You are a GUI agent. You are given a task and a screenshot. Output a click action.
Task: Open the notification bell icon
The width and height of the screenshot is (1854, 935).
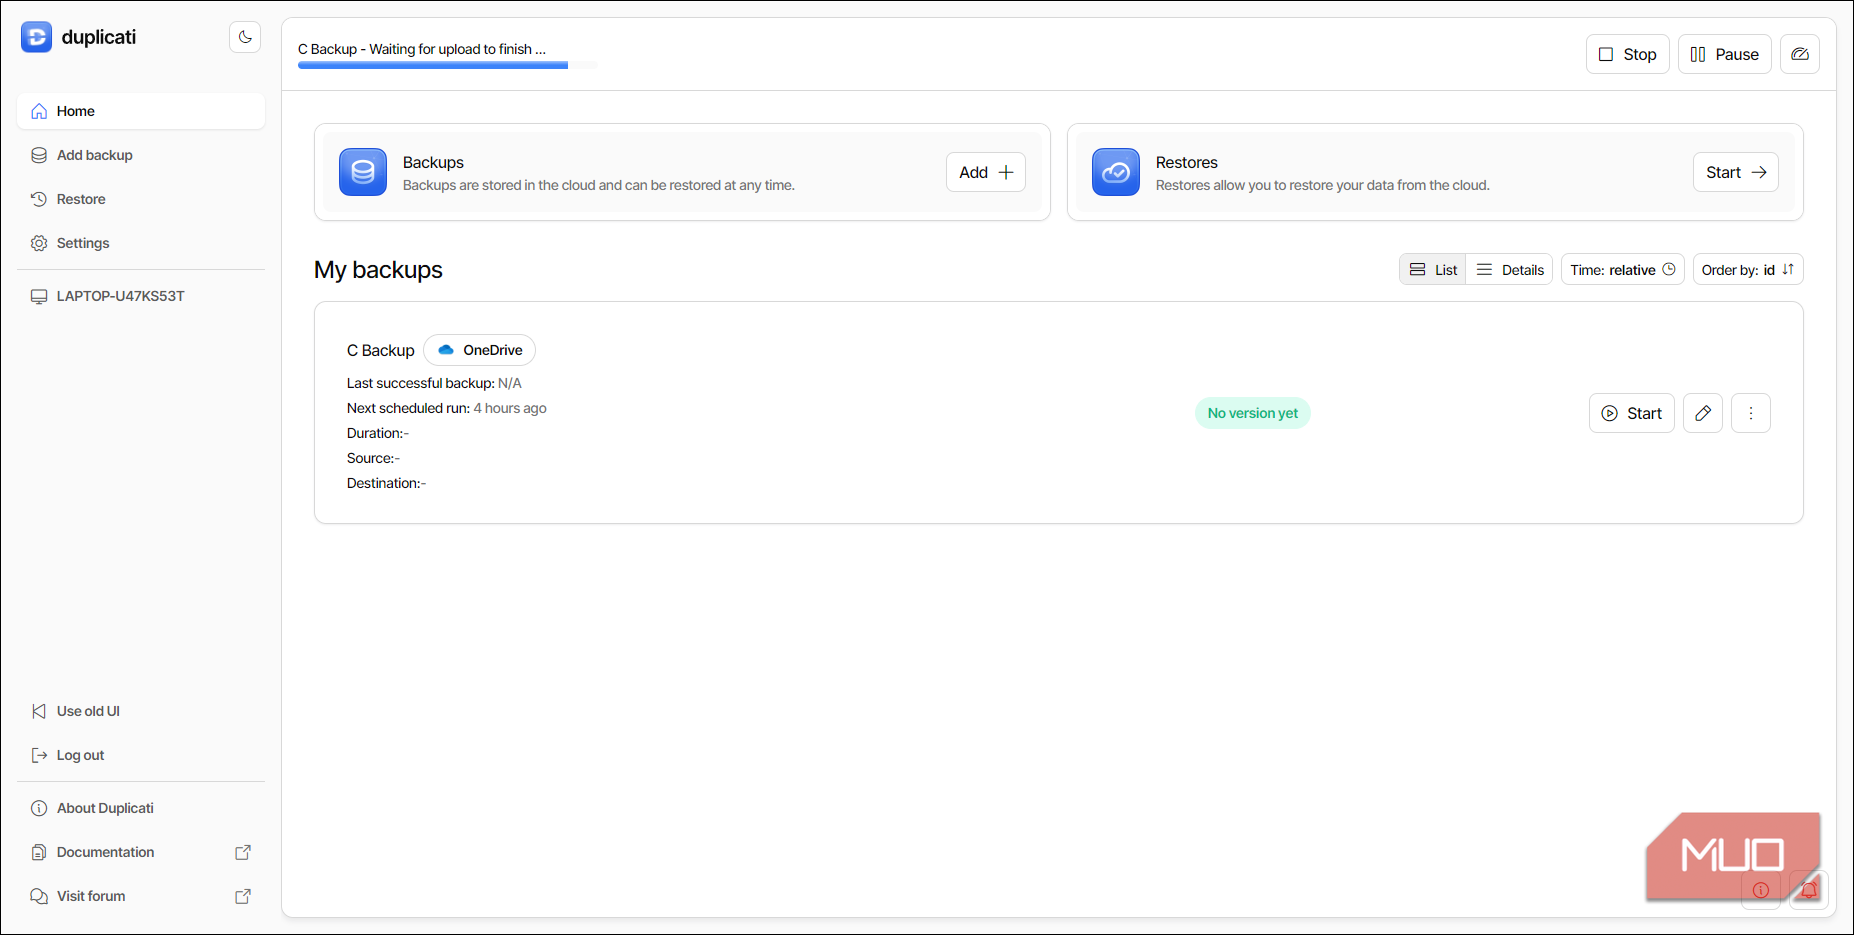coord(1809,890)
